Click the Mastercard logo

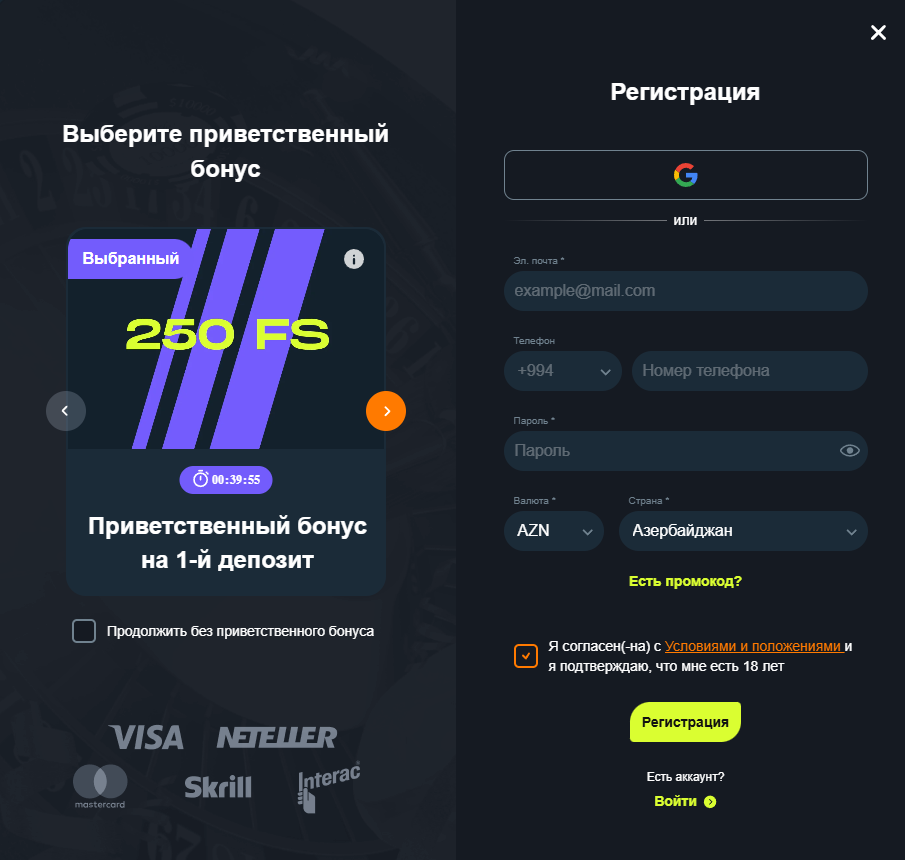(x=100, y=786)
